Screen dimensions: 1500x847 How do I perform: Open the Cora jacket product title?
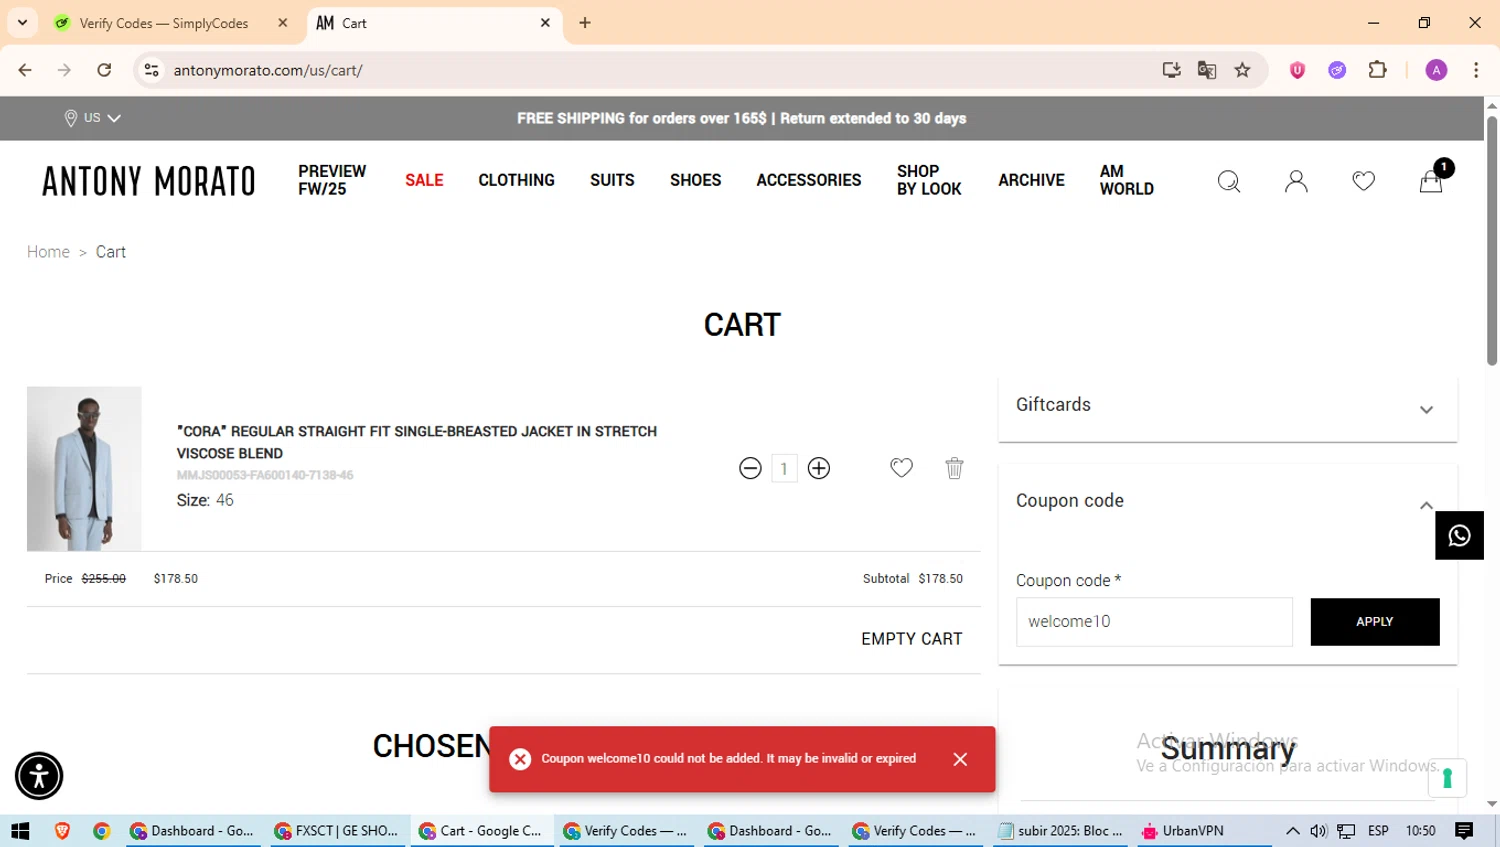(x=416, y=442)
